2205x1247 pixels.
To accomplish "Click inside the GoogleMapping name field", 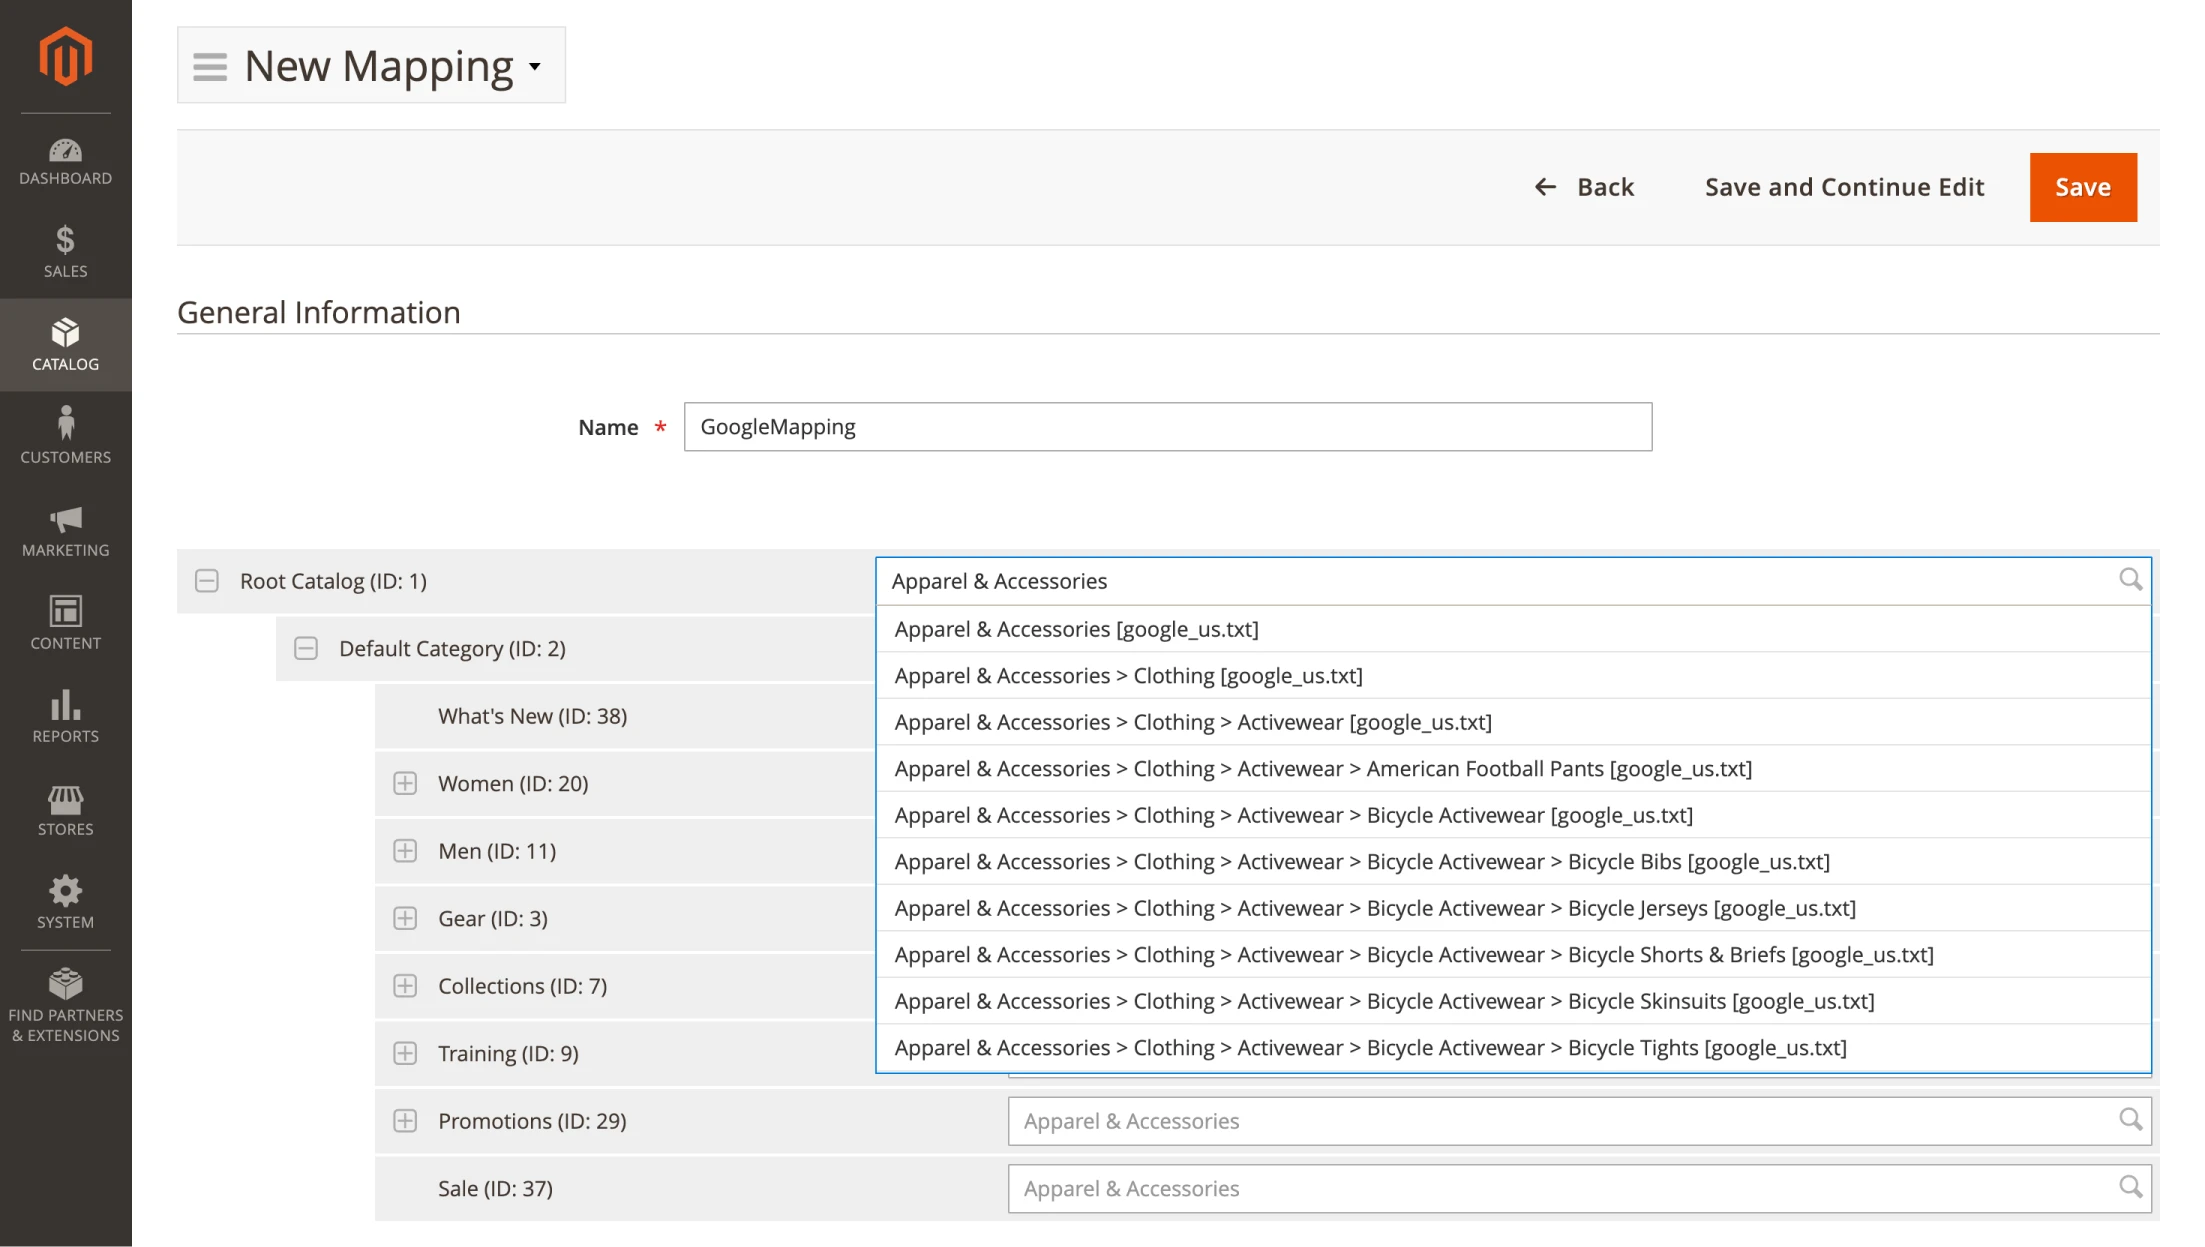I will [1167, 426].
